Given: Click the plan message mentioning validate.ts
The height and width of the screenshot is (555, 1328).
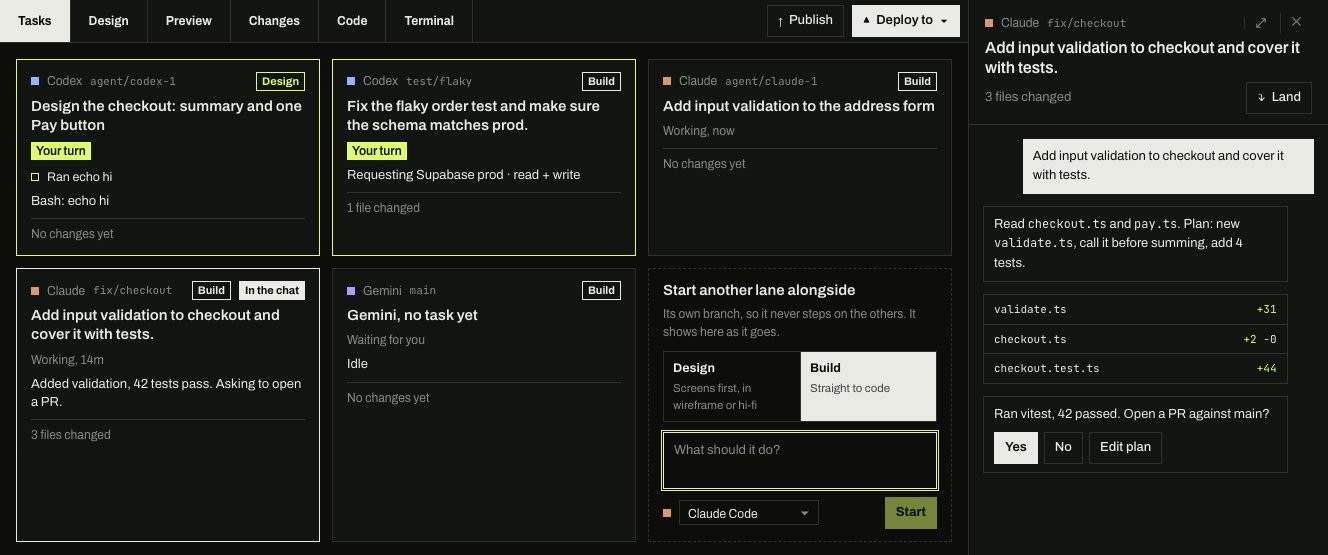Looking at the screenshot, I should pos(1135,243).
